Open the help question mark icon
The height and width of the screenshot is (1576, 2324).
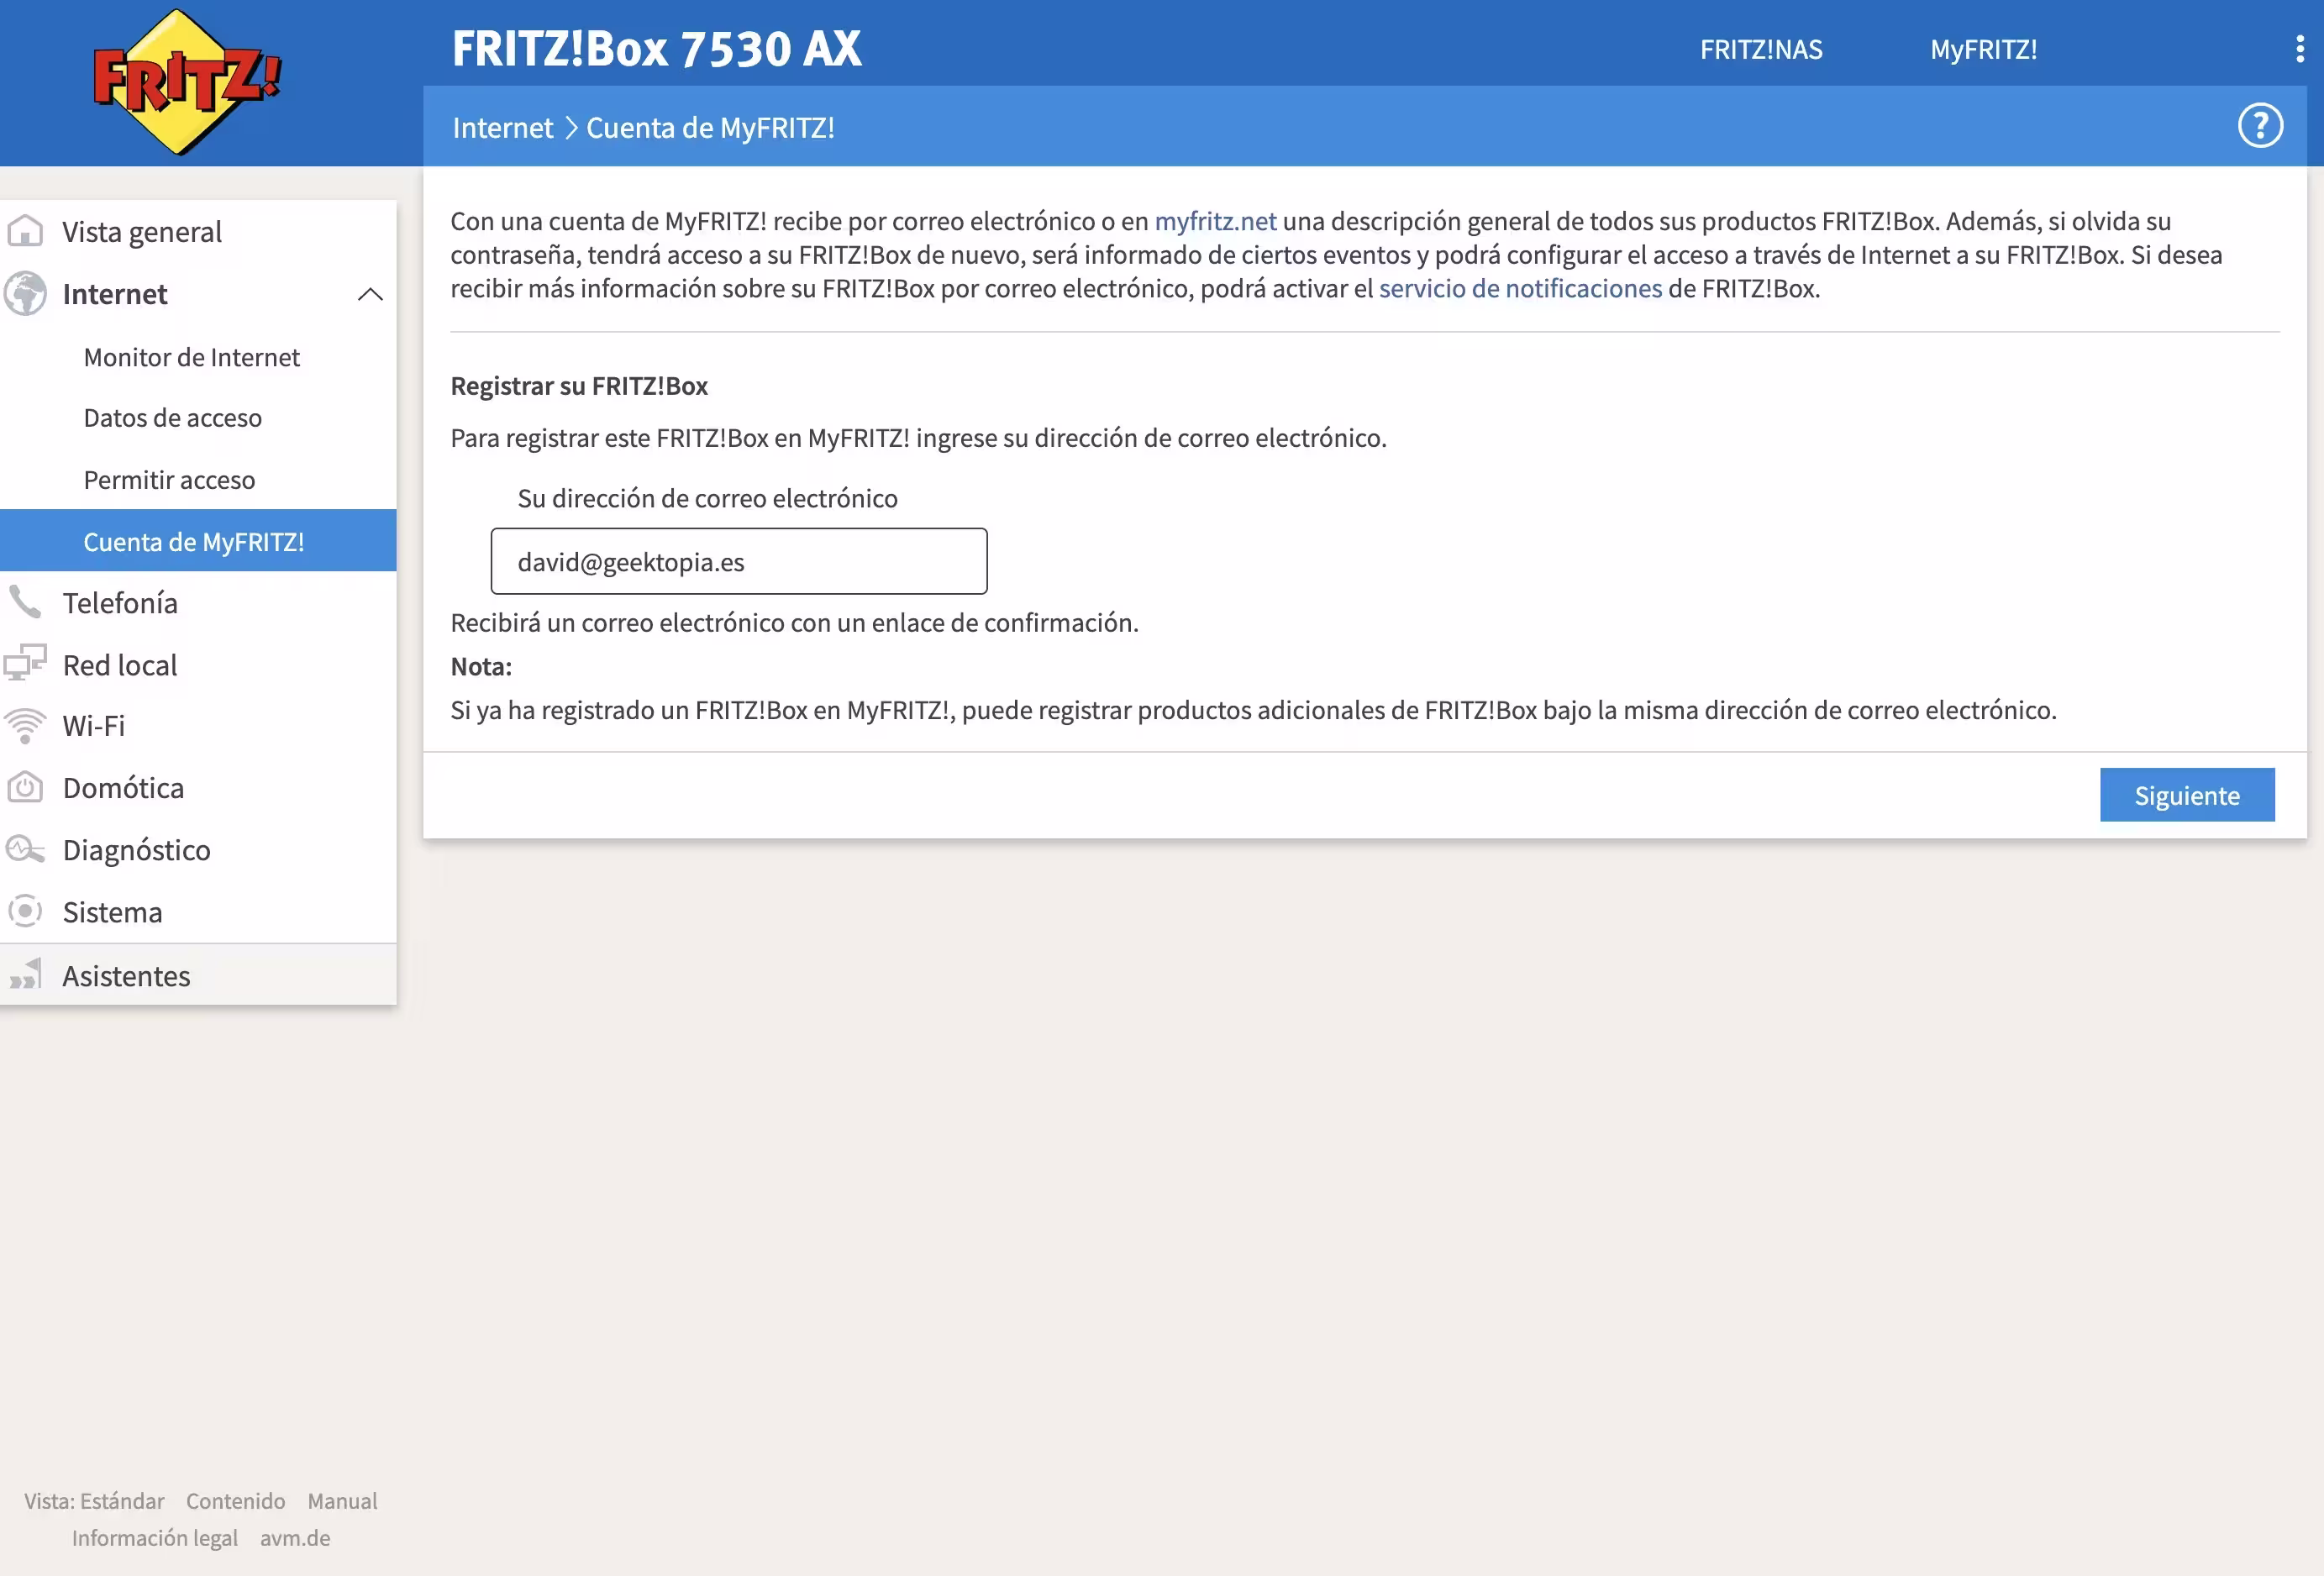click(x=2260, y=126)
